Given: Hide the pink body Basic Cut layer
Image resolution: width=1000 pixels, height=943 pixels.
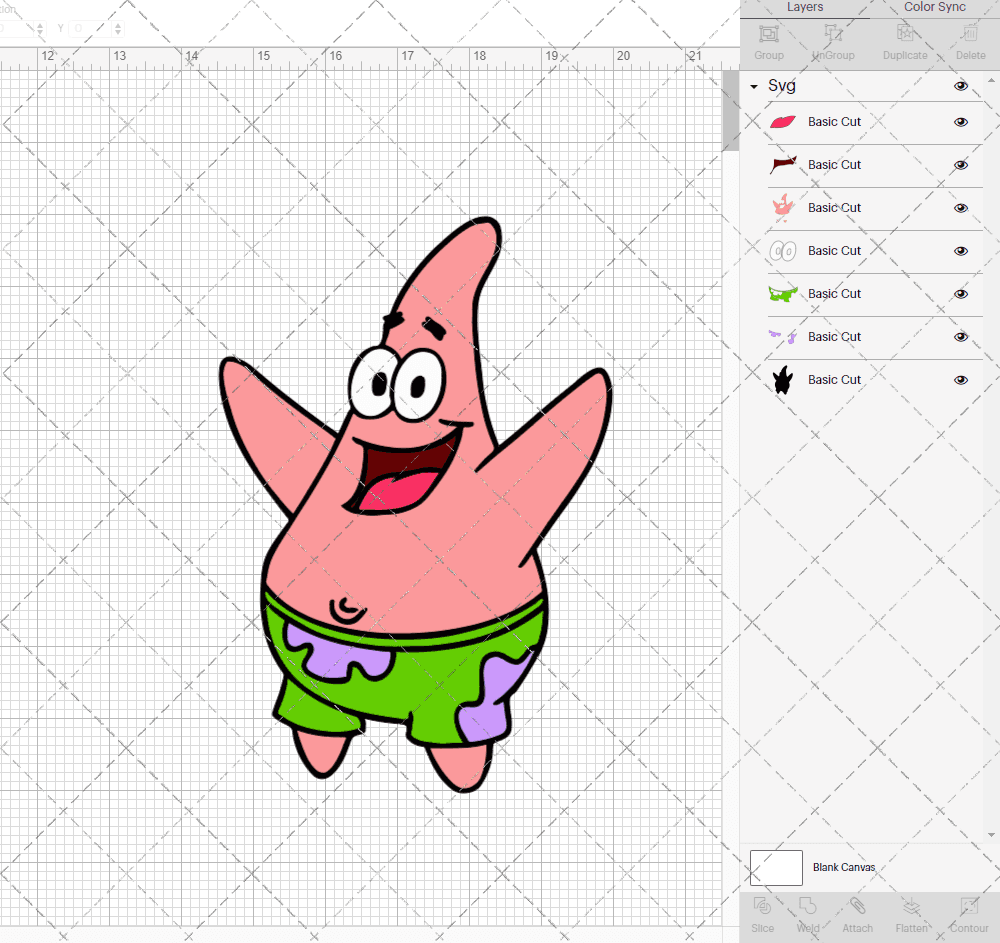Looking at the screenshot, I should click(960, 208).
